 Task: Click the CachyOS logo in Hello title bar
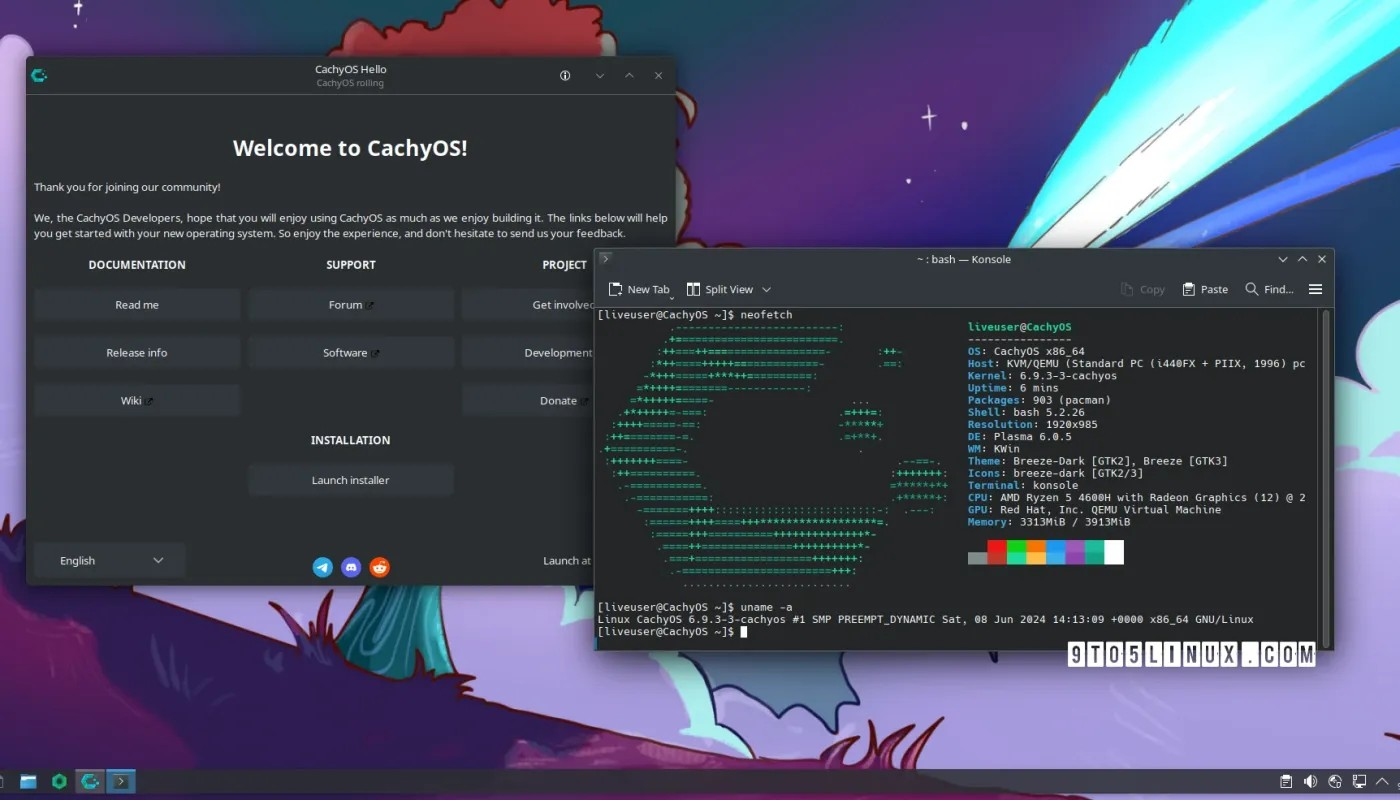tap(39, 75)
